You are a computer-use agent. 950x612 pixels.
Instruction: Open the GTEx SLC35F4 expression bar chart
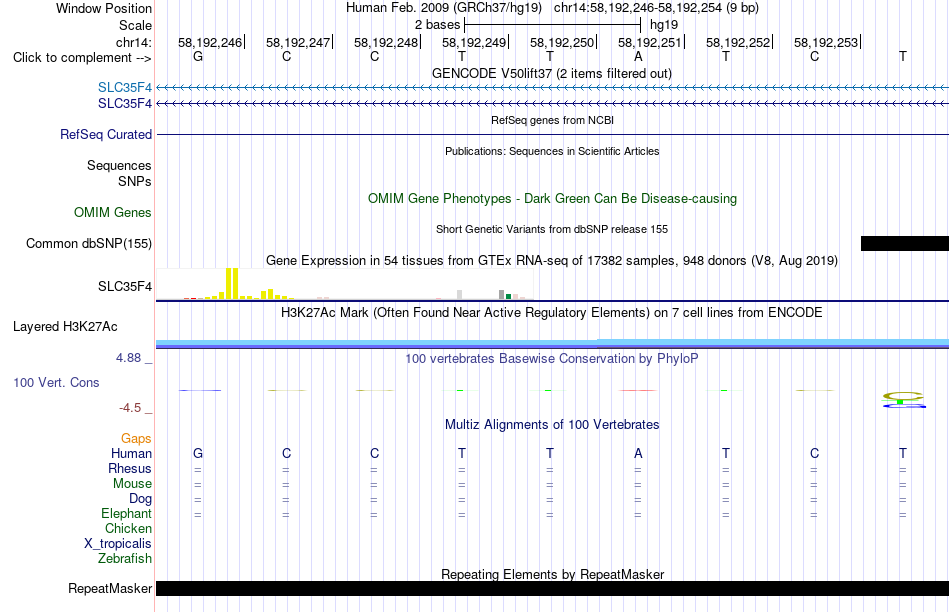pyautogui.click(x=345, y=284)
